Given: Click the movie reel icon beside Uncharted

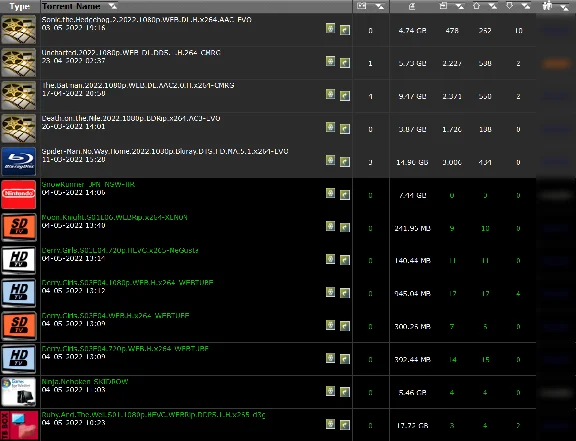Looking at the screenshot, I should (x=19, y=62).
